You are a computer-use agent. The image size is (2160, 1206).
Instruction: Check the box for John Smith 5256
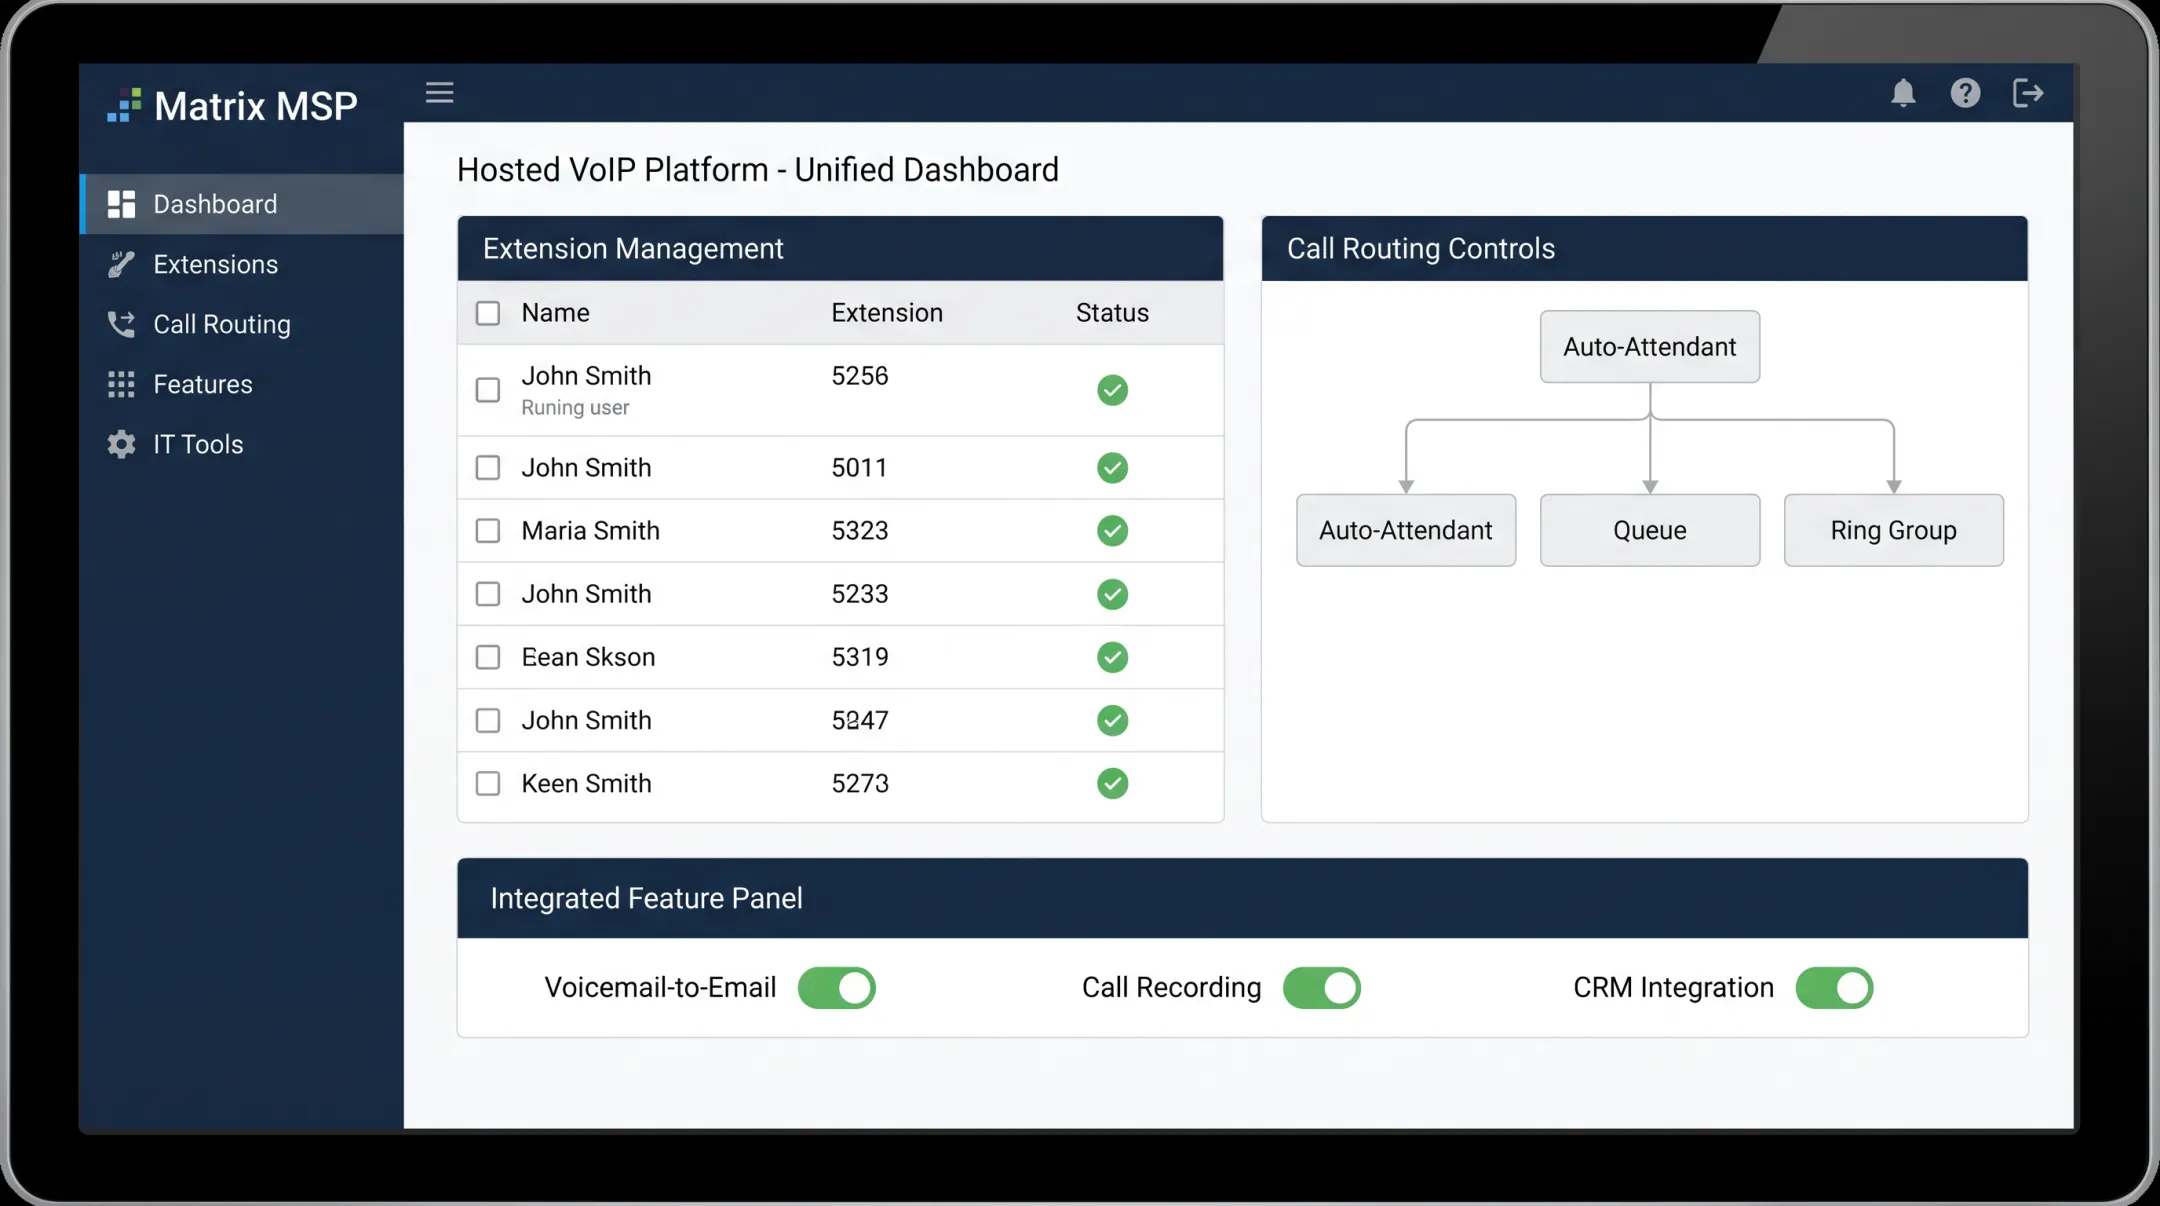[x=488, y=390]
